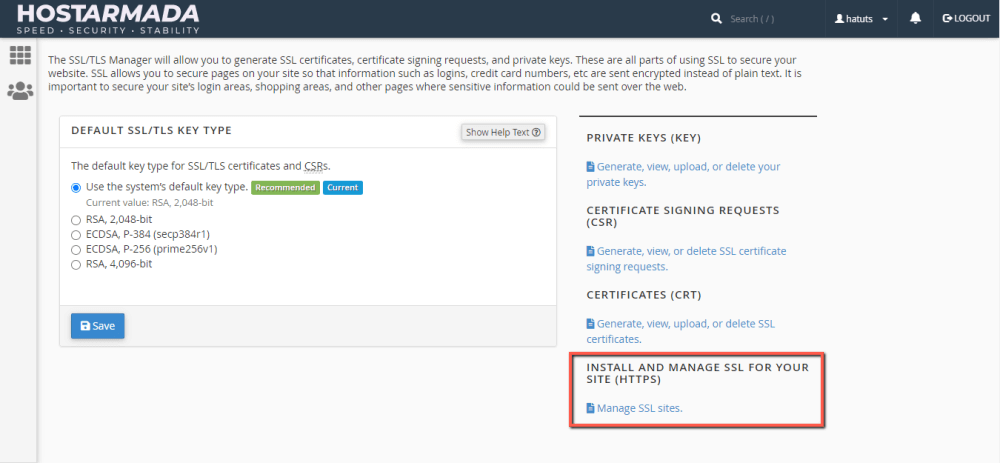Image resolution: width=1000 pixels, height=463 pixels.
Task: Select Use the system's default key type
Action: pyautogui.click(x=76, y=187)
